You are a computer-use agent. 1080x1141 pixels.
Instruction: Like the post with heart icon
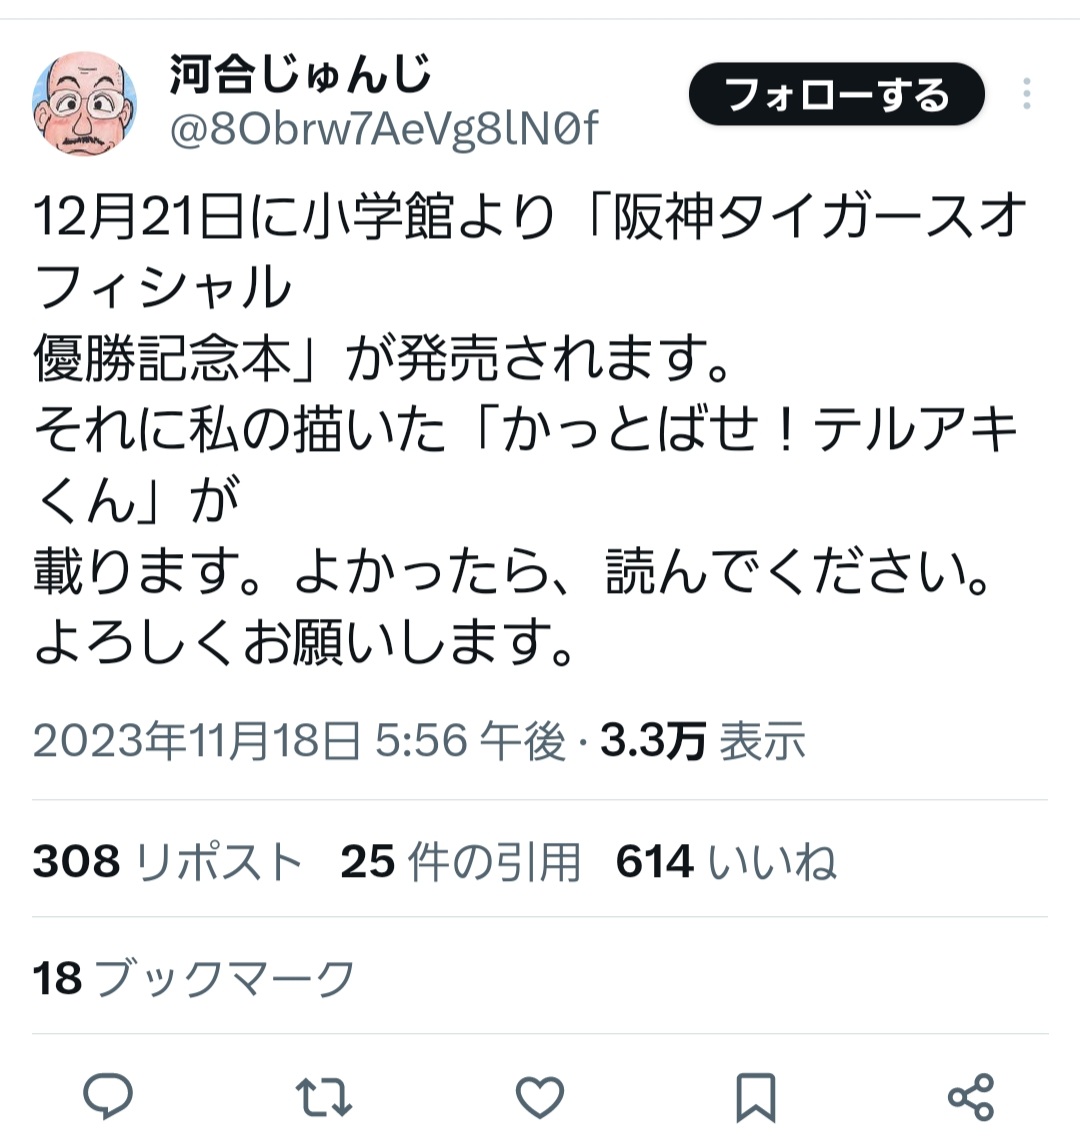pos(540,1097)
